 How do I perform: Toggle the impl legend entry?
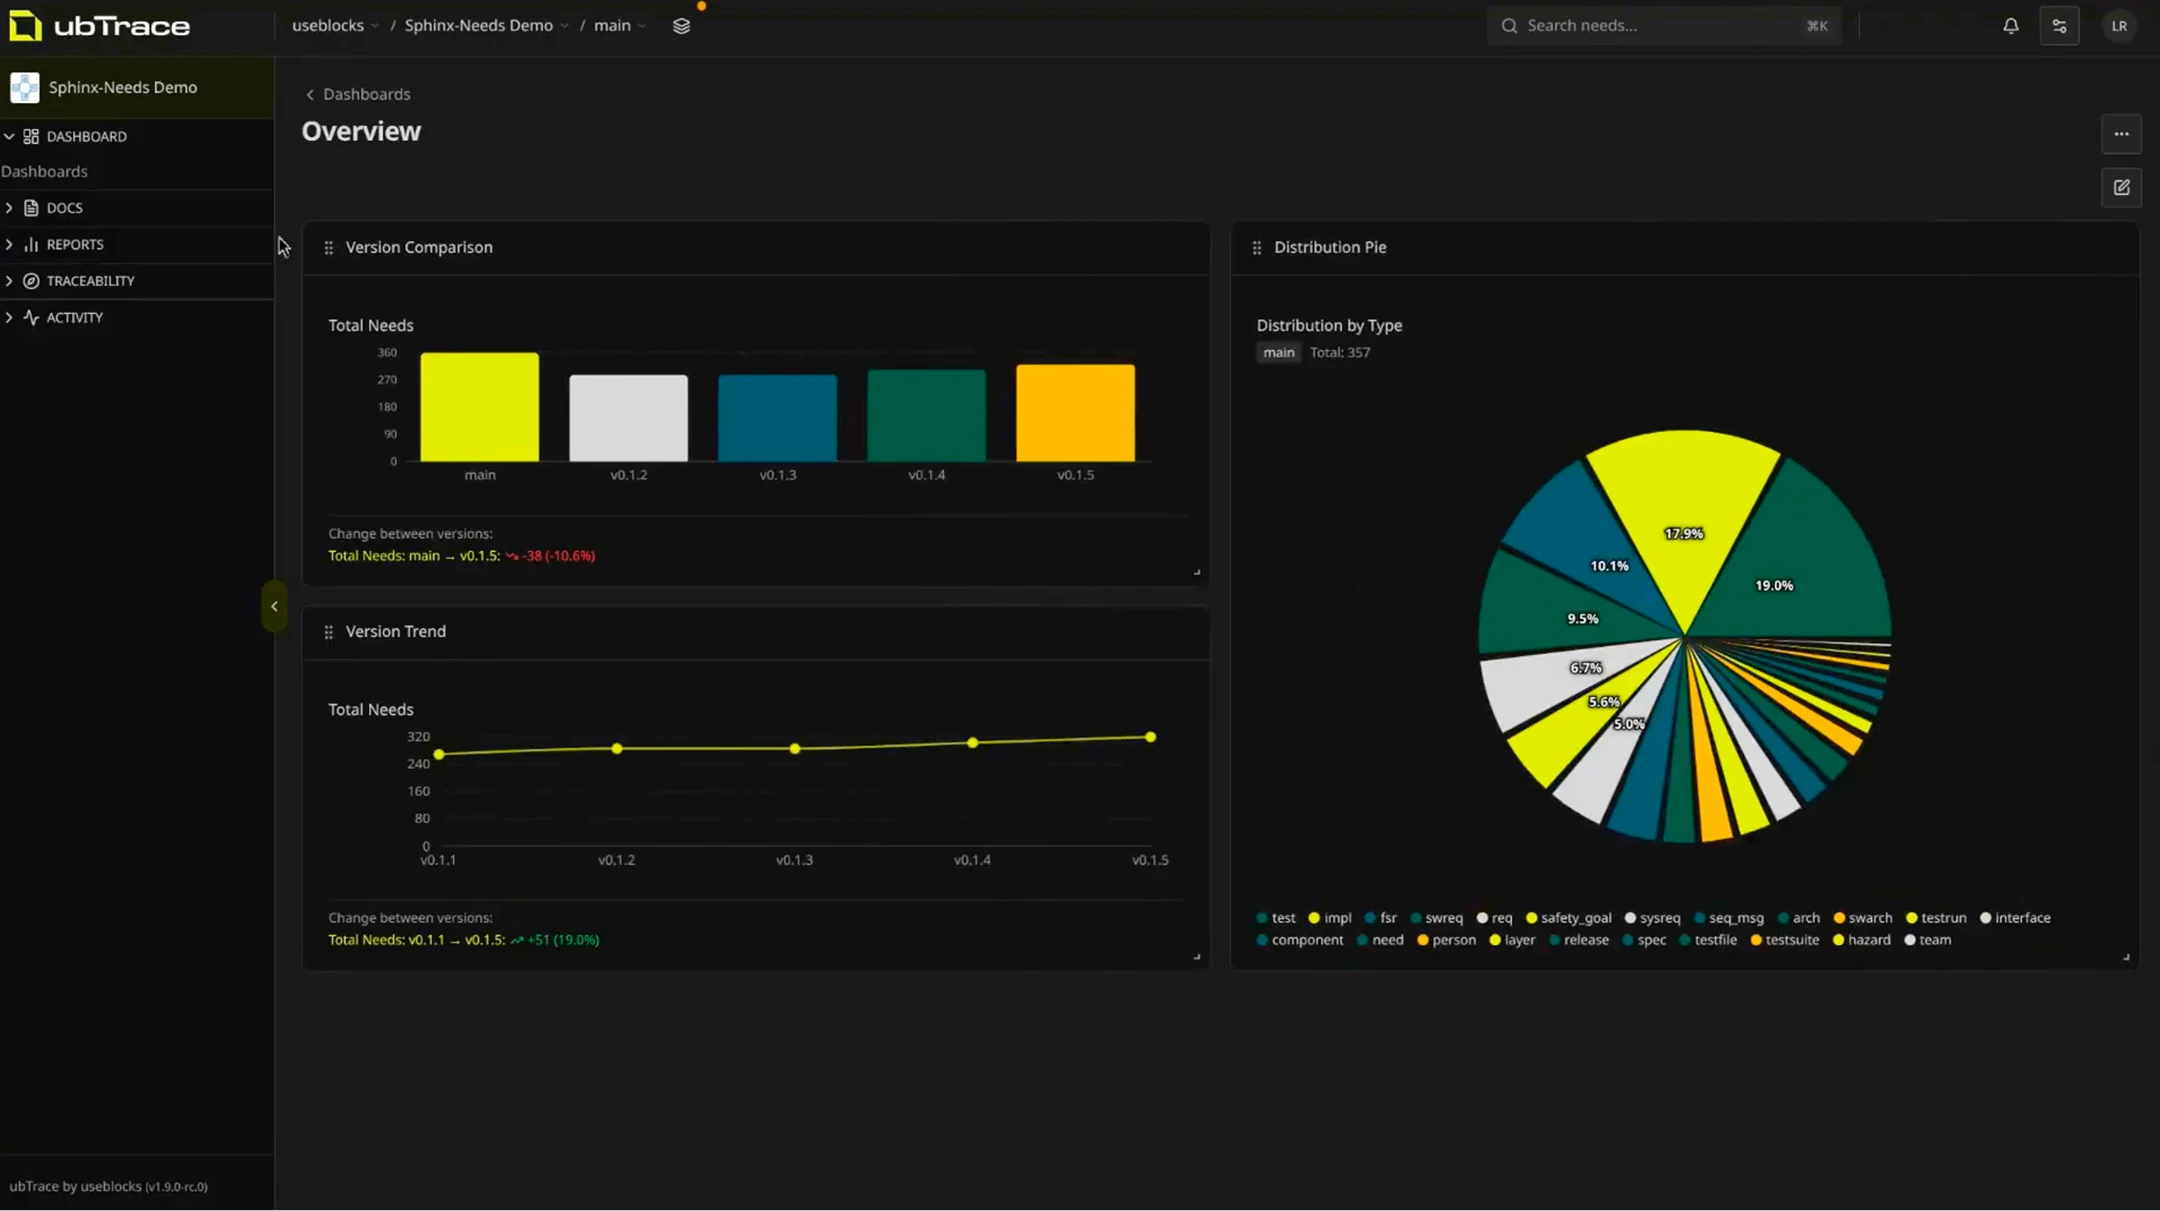1330,918
